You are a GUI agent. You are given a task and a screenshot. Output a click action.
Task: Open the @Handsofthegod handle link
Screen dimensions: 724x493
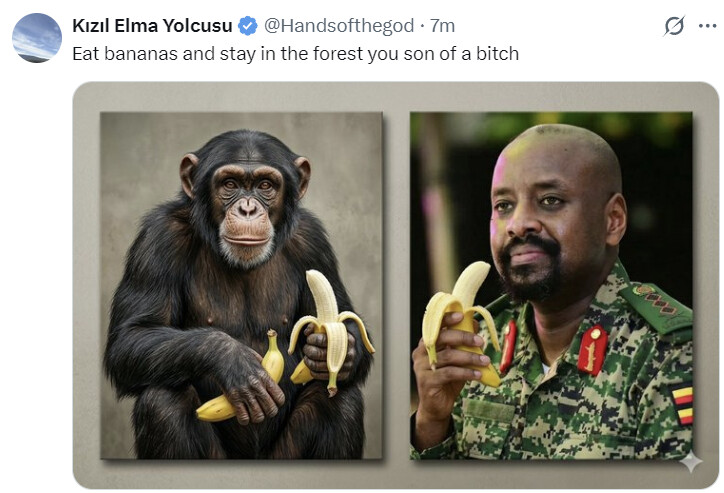(x=339, y=26)
